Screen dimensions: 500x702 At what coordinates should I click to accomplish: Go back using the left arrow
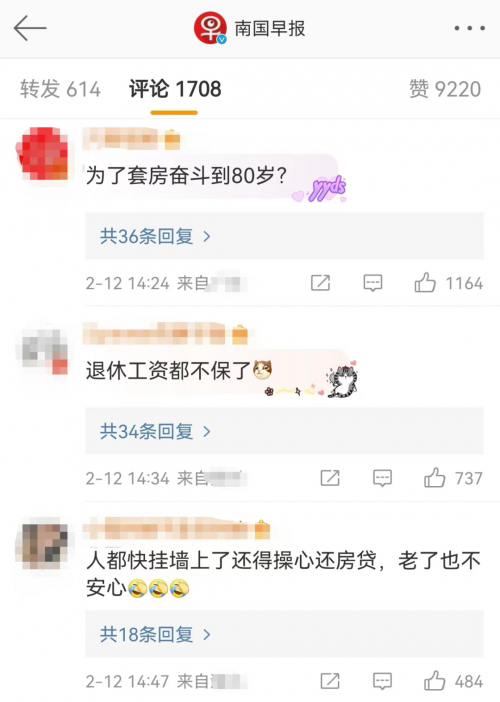click(x=30, y=28)
